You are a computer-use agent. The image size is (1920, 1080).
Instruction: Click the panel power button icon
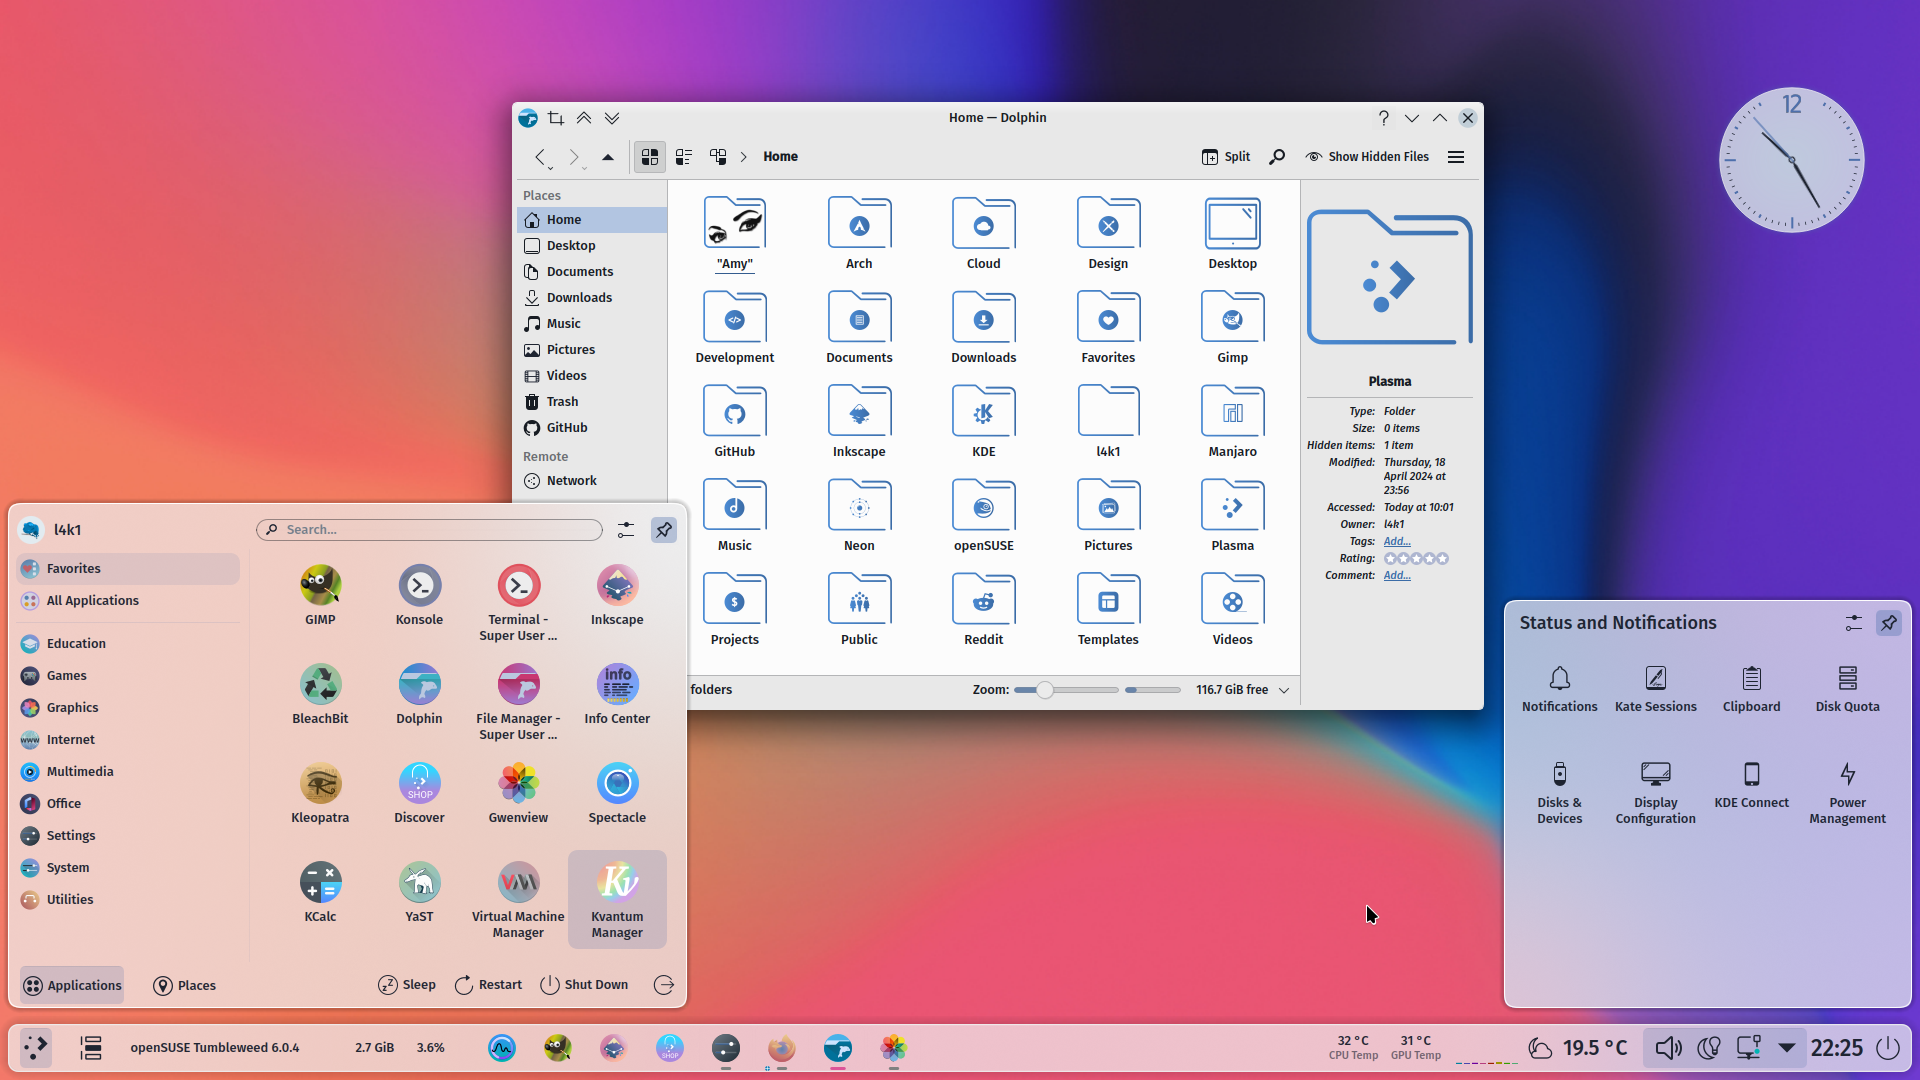click(x=1888, y=1048)
